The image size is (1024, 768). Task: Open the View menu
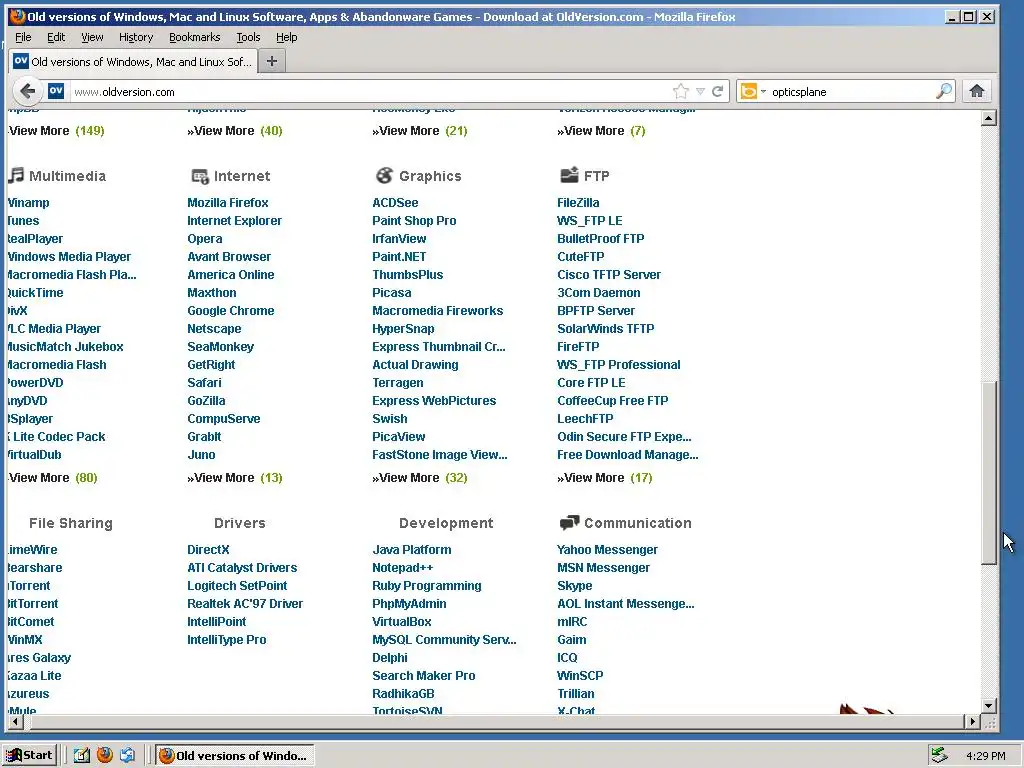pos(92,37)
